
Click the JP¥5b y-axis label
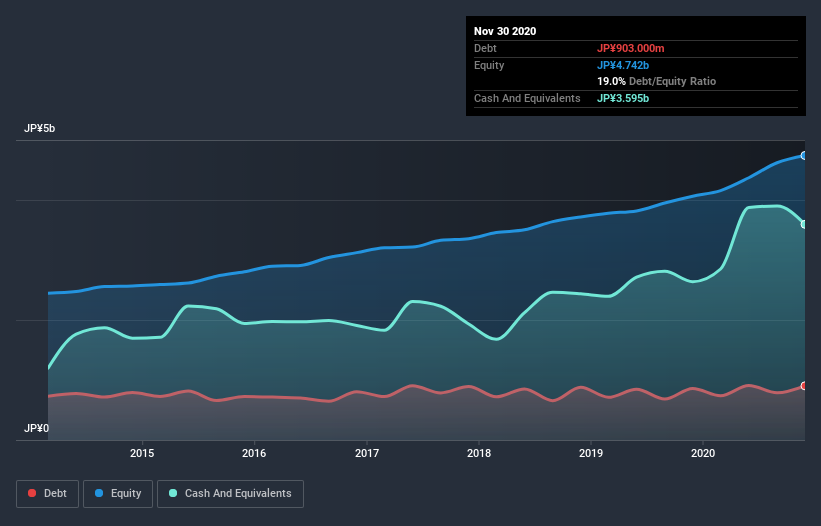pyautogui.click(x=39, y=129)
